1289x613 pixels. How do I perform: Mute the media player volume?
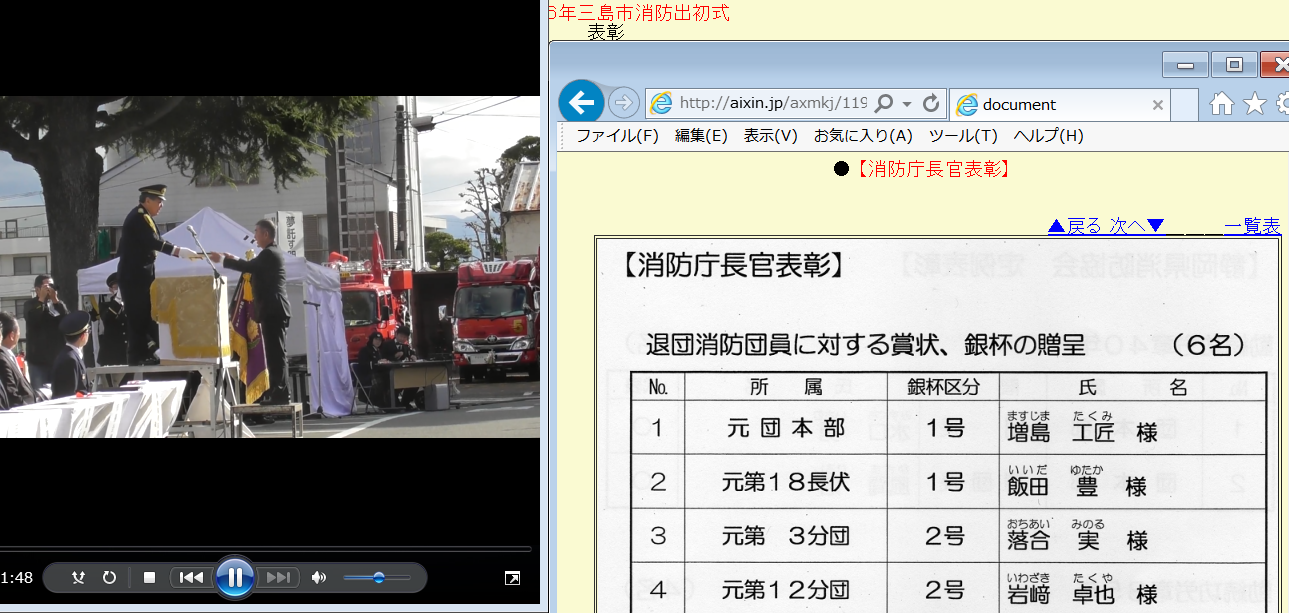pos(319,577)
